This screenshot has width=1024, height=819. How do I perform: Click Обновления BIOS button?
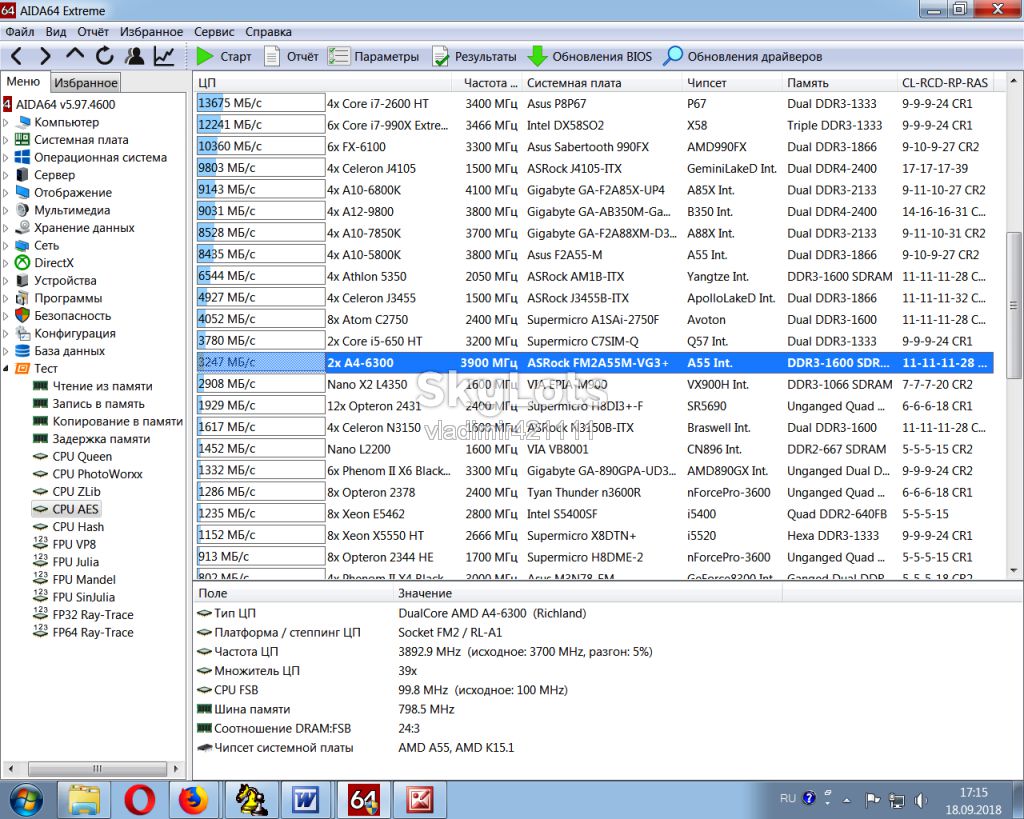pyautogui.click(x=590, y=57)
